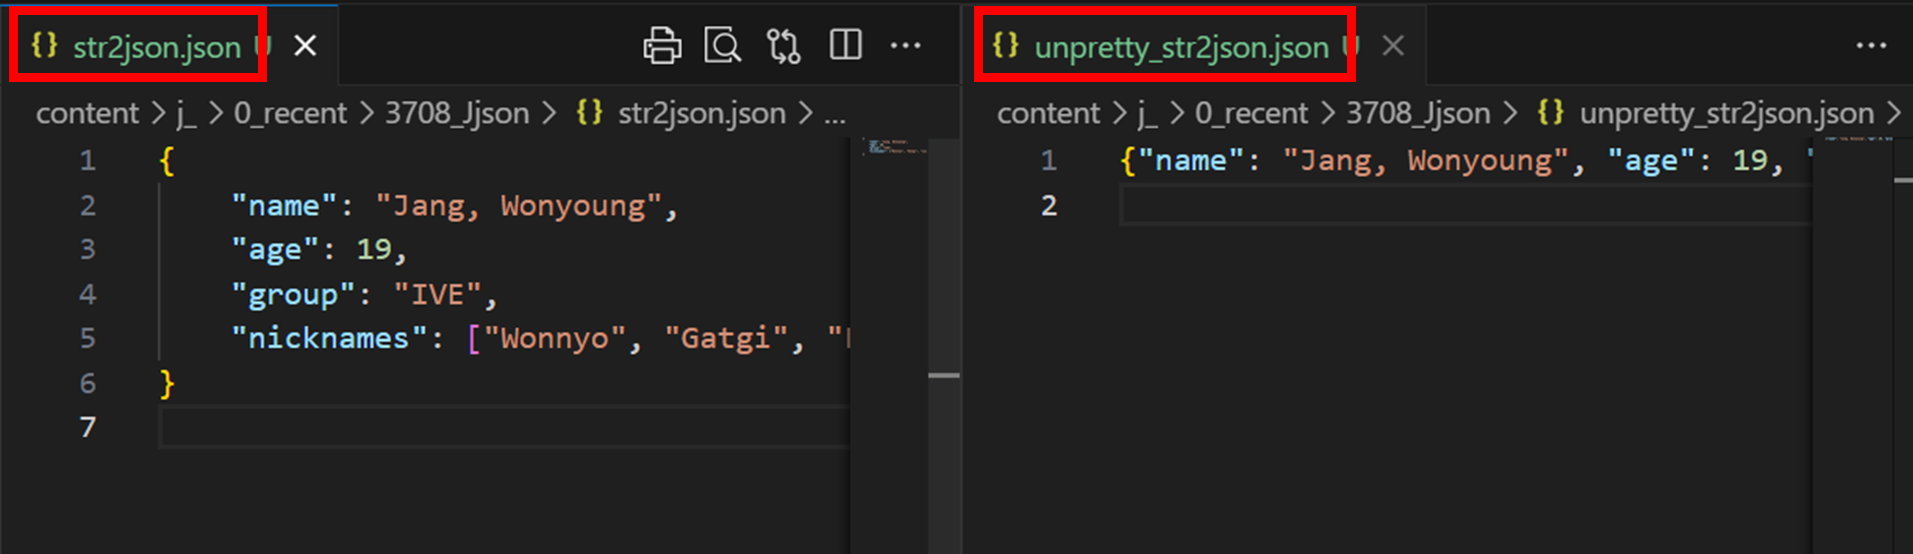Open more actions for right editor group
Viewport: 1913px width, 554px height.
click(x=1871, y=46)
